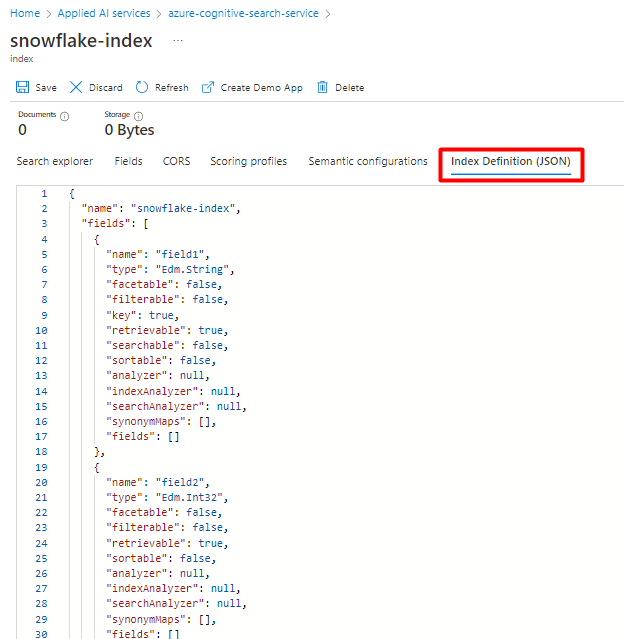Click the "Edm.String" type value
Viewport: 624px width, 639px height.
point(192,269)
